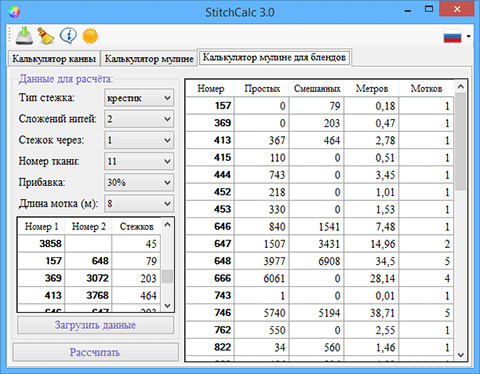Click the Стежков column header
The width and height of the screenshot is (480, 374).
click(136, 227)
